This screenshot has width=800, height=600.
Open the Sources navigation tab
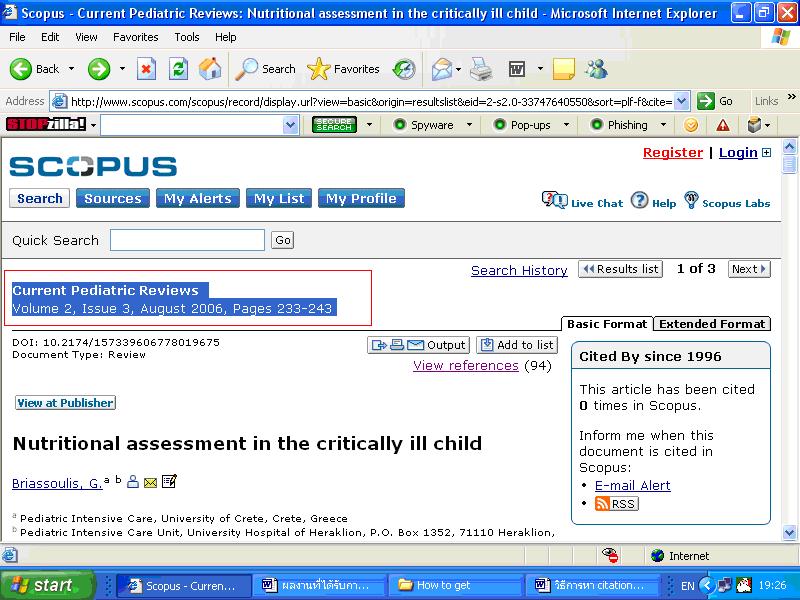113,198
